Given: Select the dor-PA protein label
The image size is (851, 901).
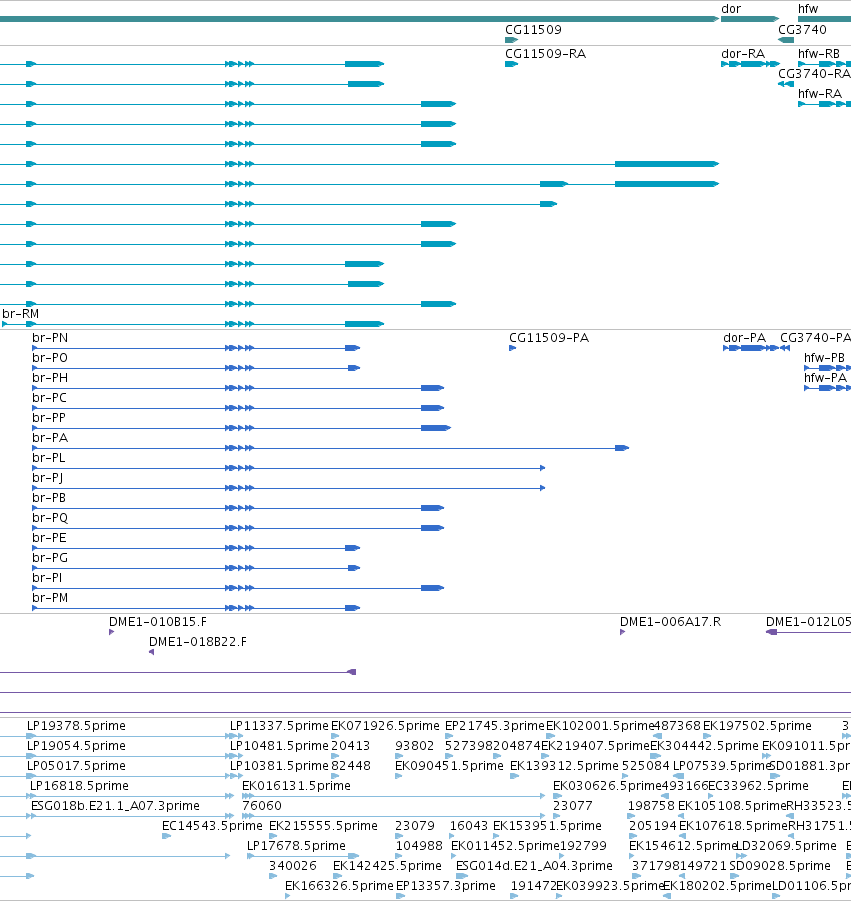Looking at the screenshot, I should [745, 338].
